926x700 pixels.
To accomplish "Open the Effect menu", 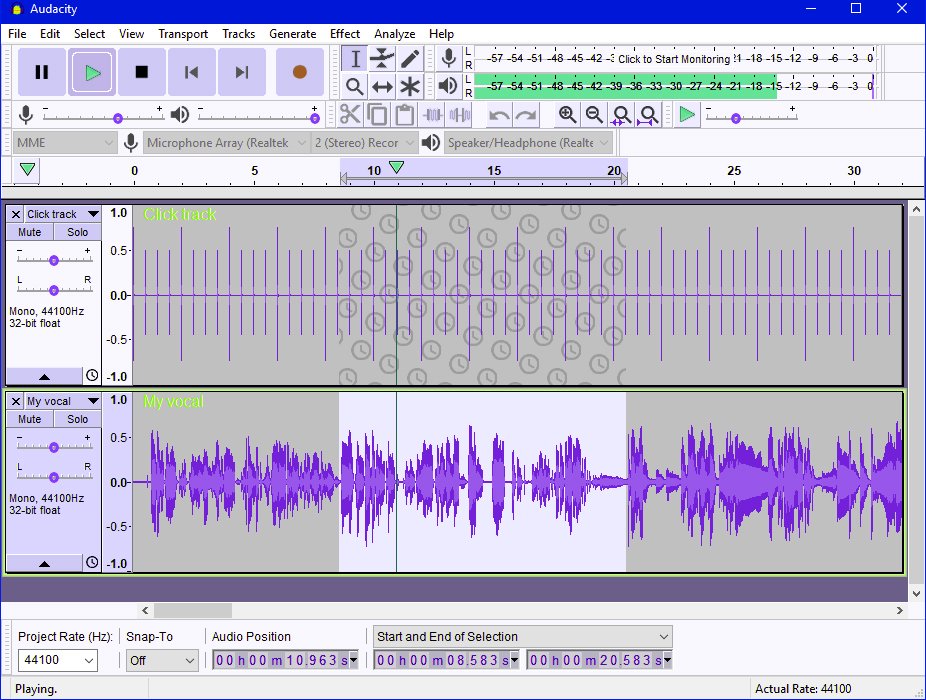I will click(x=345, y=34).
